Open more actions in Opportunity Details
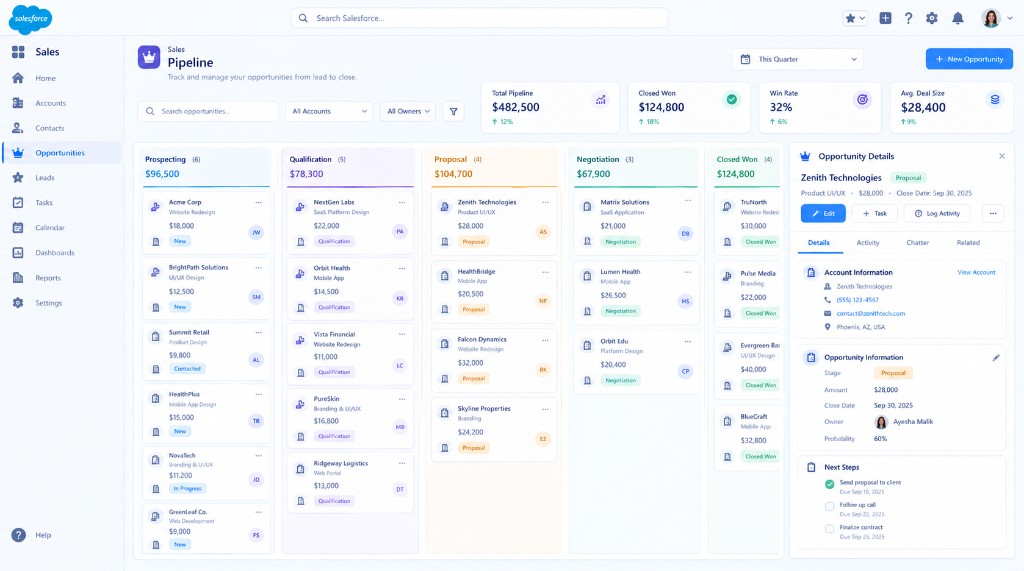 [993, 214]
